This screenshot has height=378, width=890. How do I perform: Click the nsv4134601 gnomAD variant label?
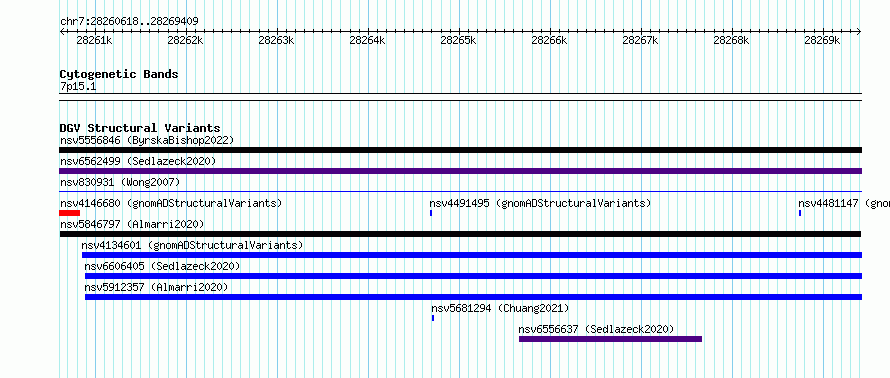pyautogui.click(x=192, y=245)
